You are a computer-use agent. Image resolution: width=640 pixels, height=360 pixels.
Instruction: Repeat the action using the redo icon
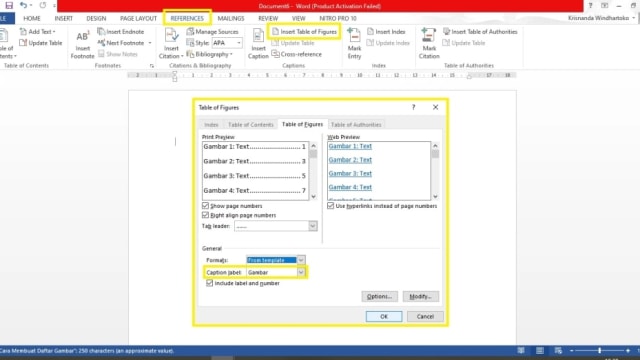coord(42,5)
